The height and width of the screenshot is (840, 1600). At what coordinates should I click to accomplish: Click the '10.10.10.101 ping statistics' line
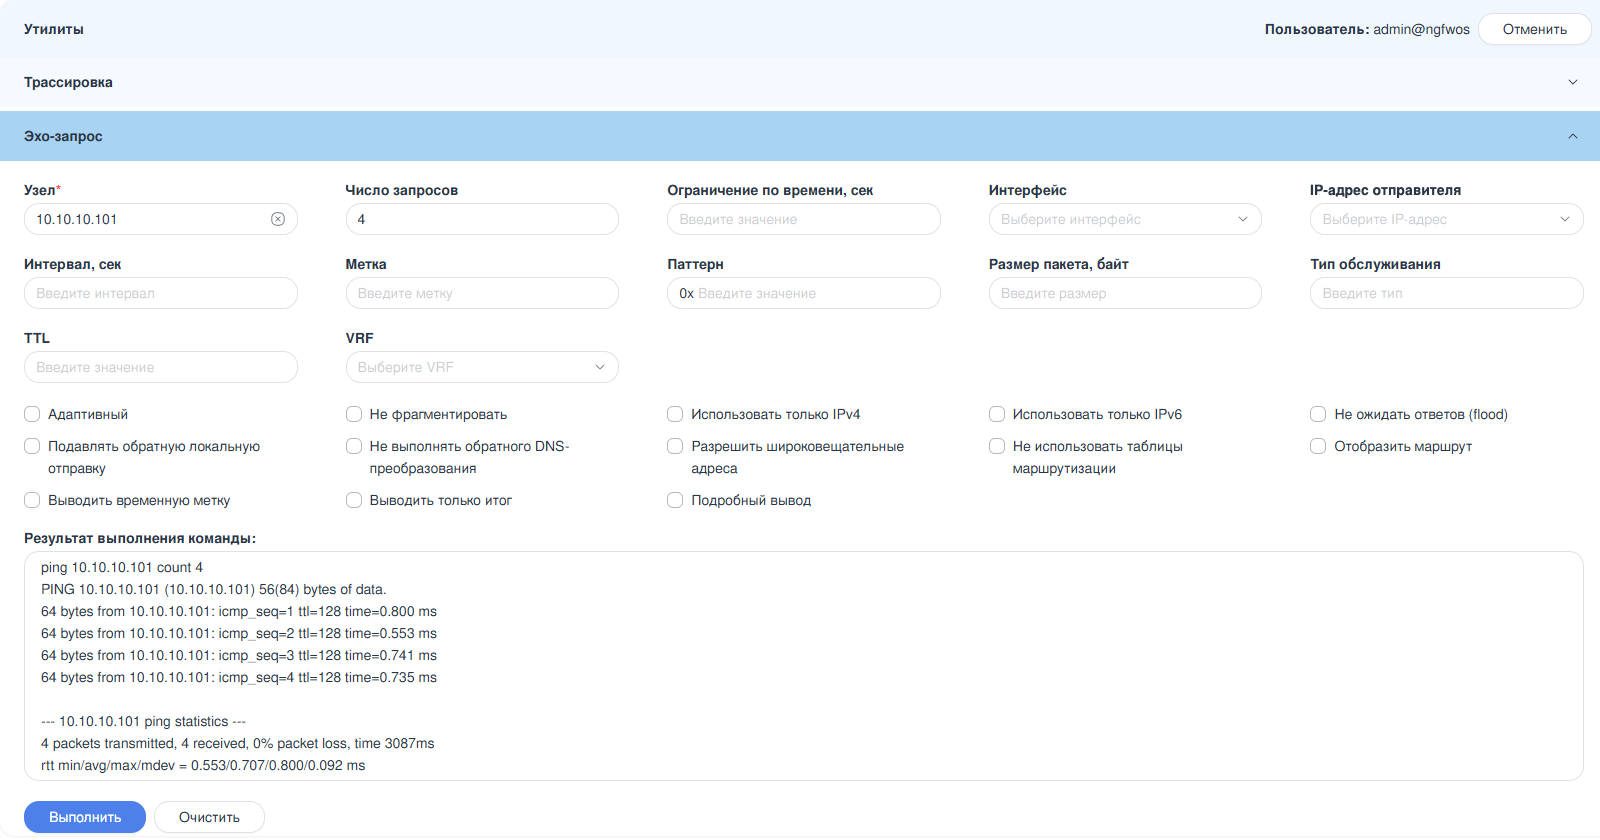click(143, 721)
